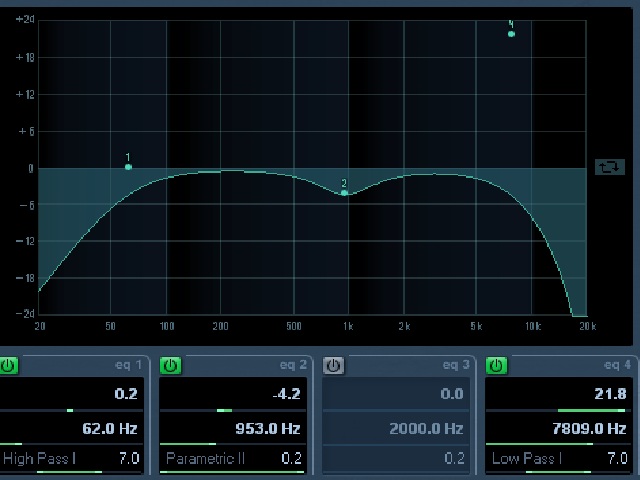Click the eq 2 Q value 0.2
Viewport: 640px width, 480px height.
point(291,458)
